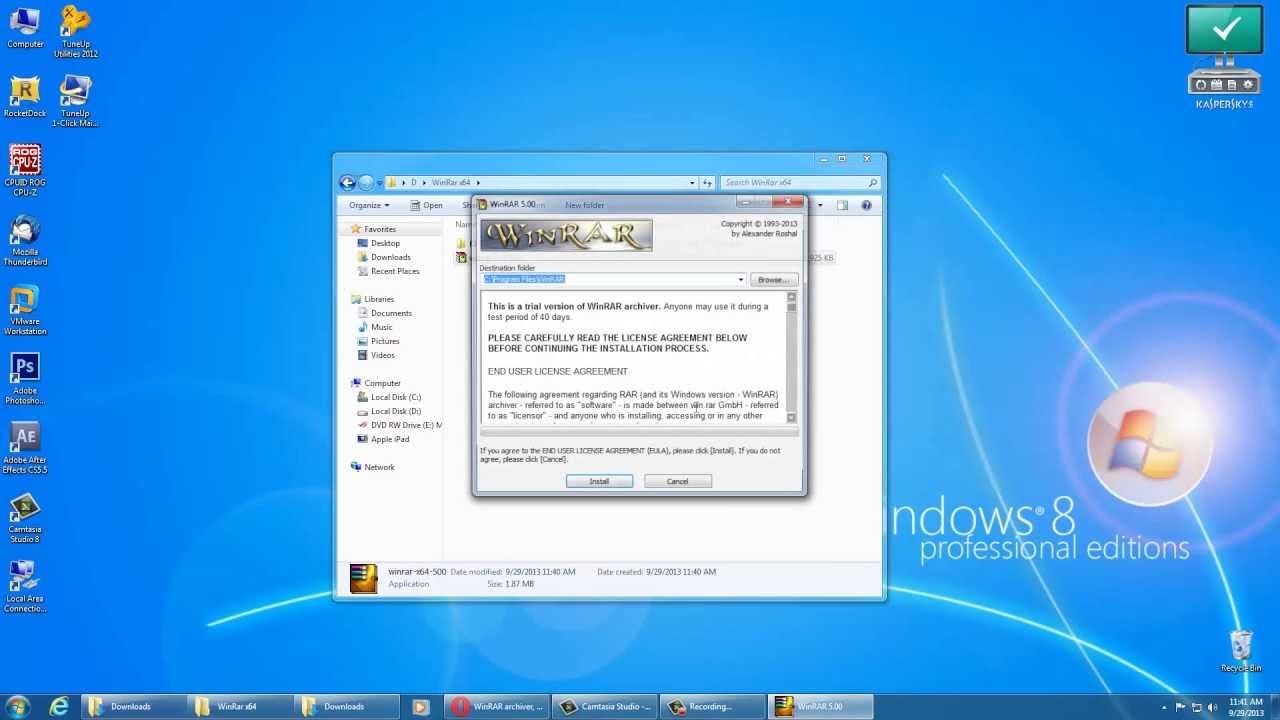This screenshot has height=720, width=1280.
Task: Toggle the Explorer preview pane icon
Action: pos(842,205)
